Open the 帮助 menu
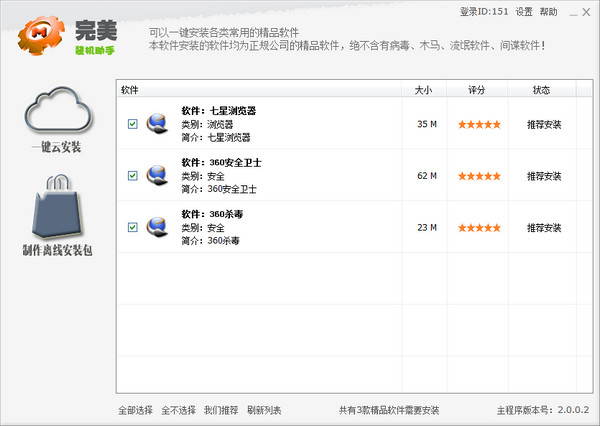The height and width of the screenshot is (426, 600). click(x=549, y=12)
